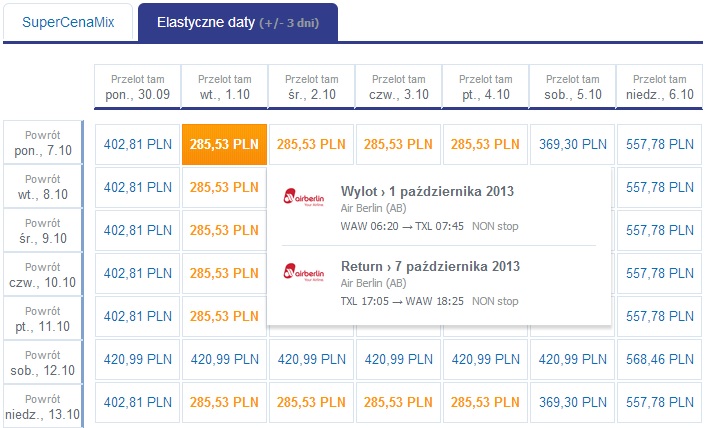
Task: Choose departure column pon., 30.09
Action: (x=138, y=87)
